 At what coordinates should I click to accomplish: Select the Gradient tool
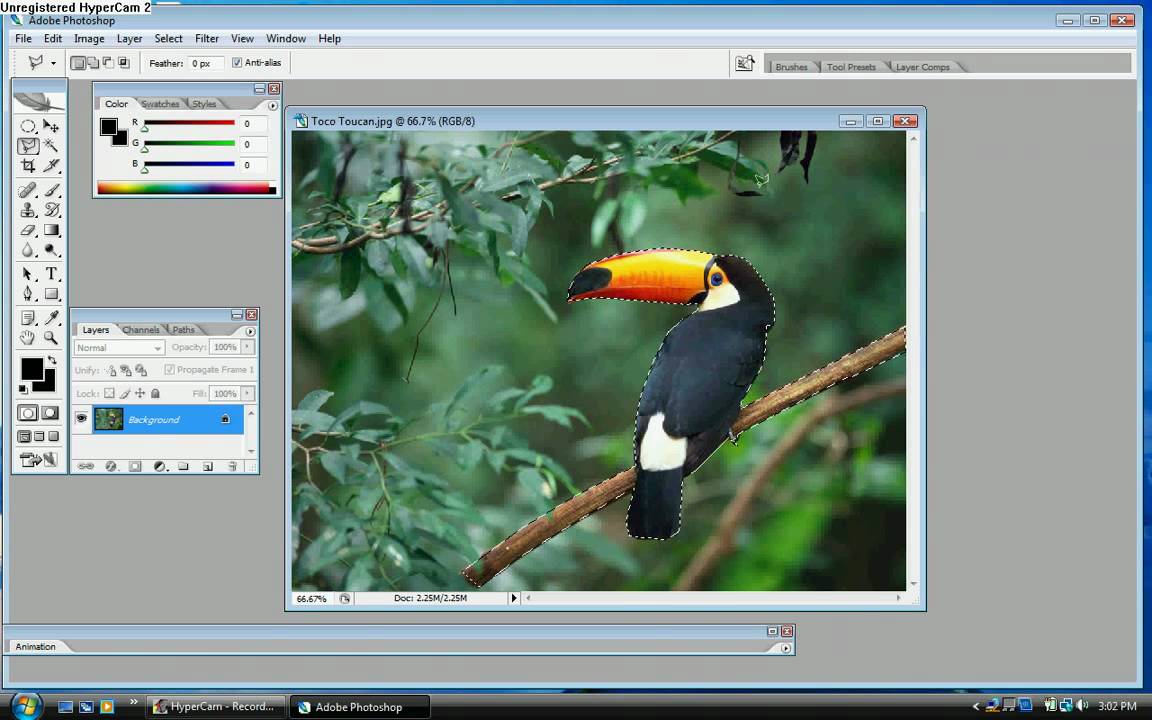click(x=51, y=230)
